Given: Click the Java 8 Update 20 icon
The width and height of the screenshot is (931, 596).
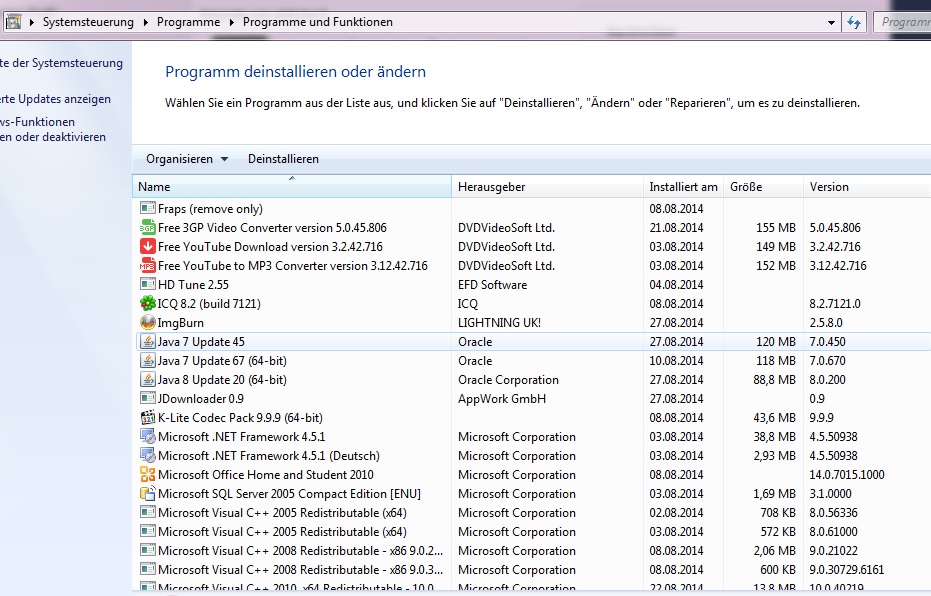Looking at the screenshot, I should 147,379.
